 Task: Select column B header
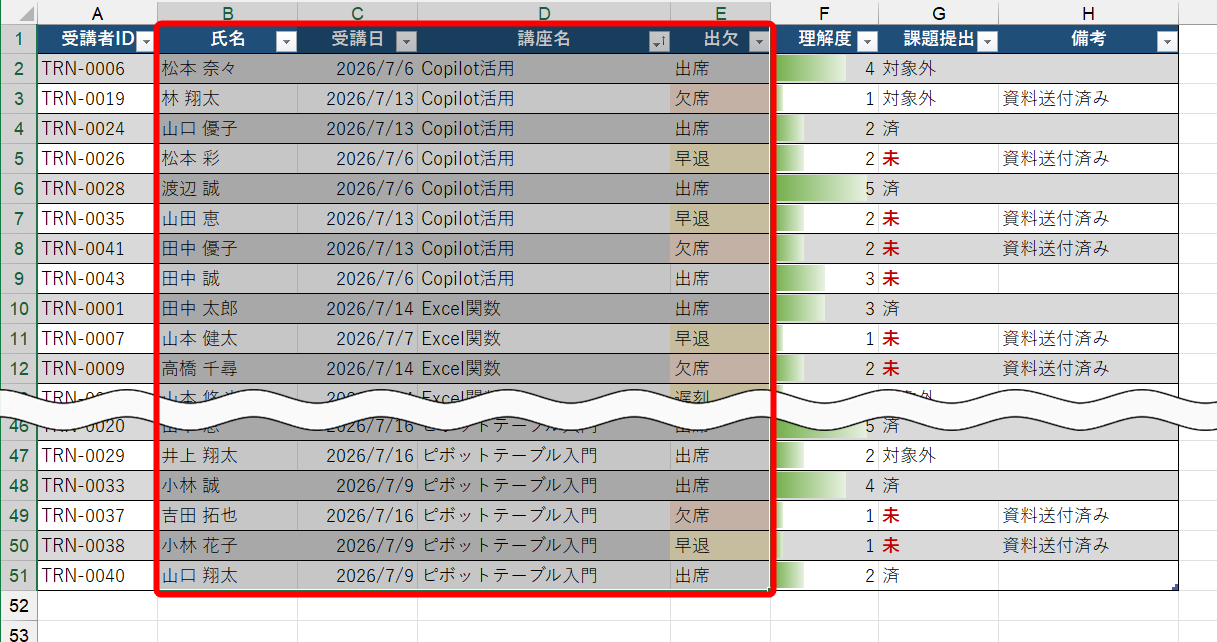tap(228, 13)
